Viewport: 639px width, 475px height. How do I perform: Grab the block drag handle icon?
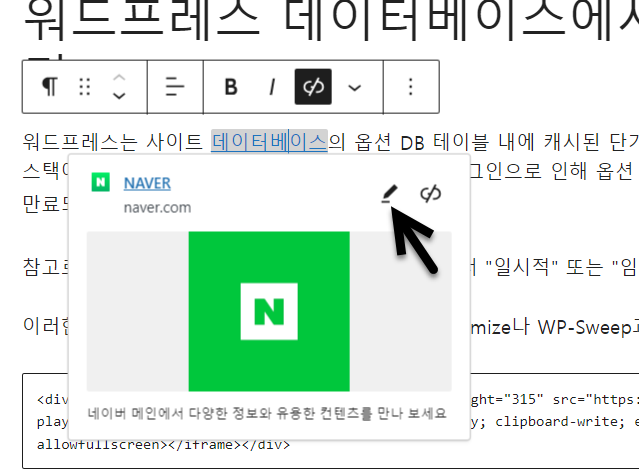[x=84, y=87]
